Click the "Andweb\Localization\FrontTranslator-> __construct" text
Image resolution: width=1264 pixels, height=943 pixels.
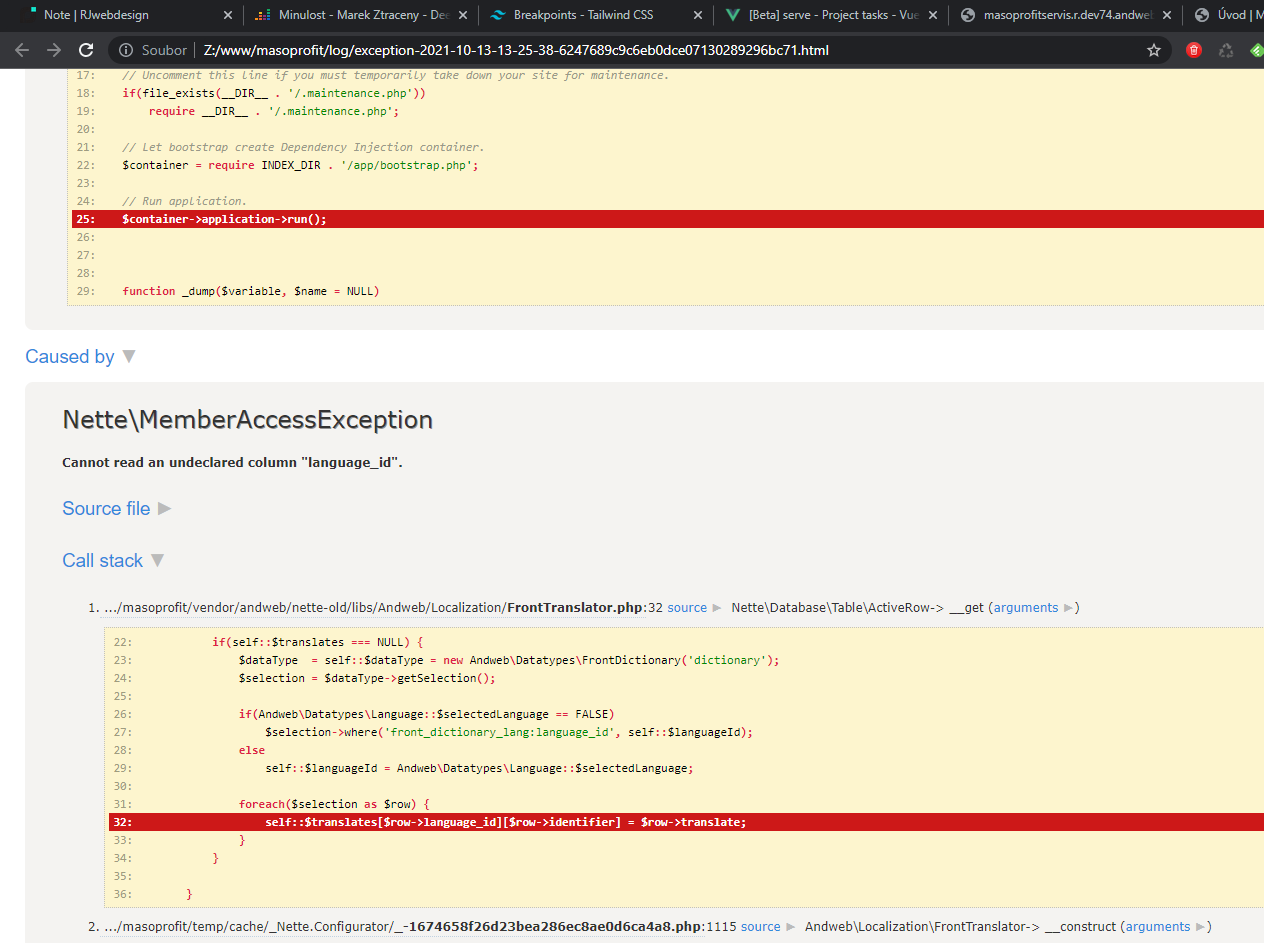(960, 927)
